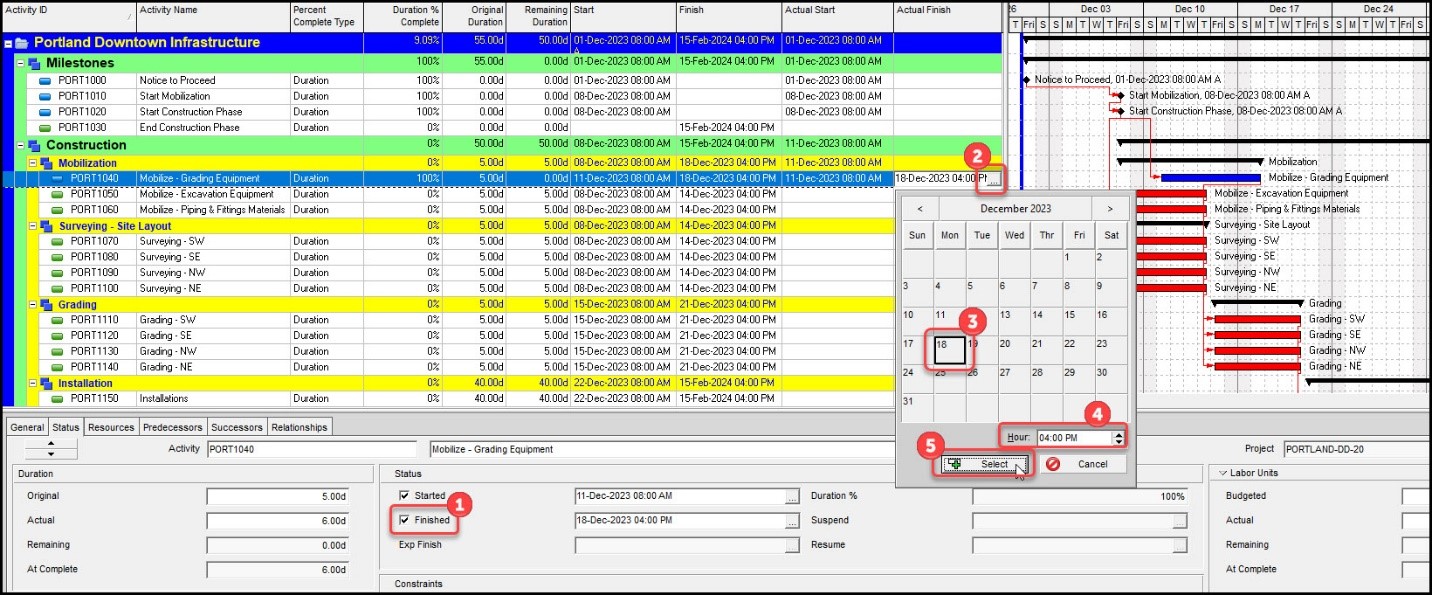Collapse the Mobilization WBS group
This screenshot has height=595, width=1432.
pos(32,163)
